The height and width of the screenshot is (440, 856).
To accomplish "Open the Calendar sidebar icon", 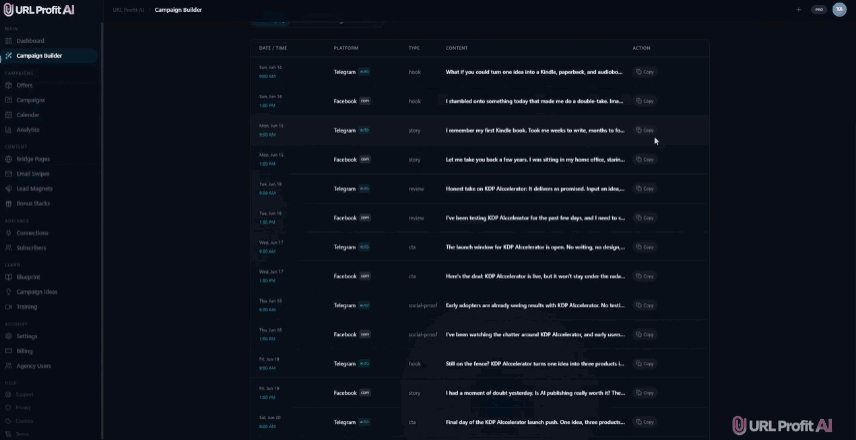I will pos(8,115).
